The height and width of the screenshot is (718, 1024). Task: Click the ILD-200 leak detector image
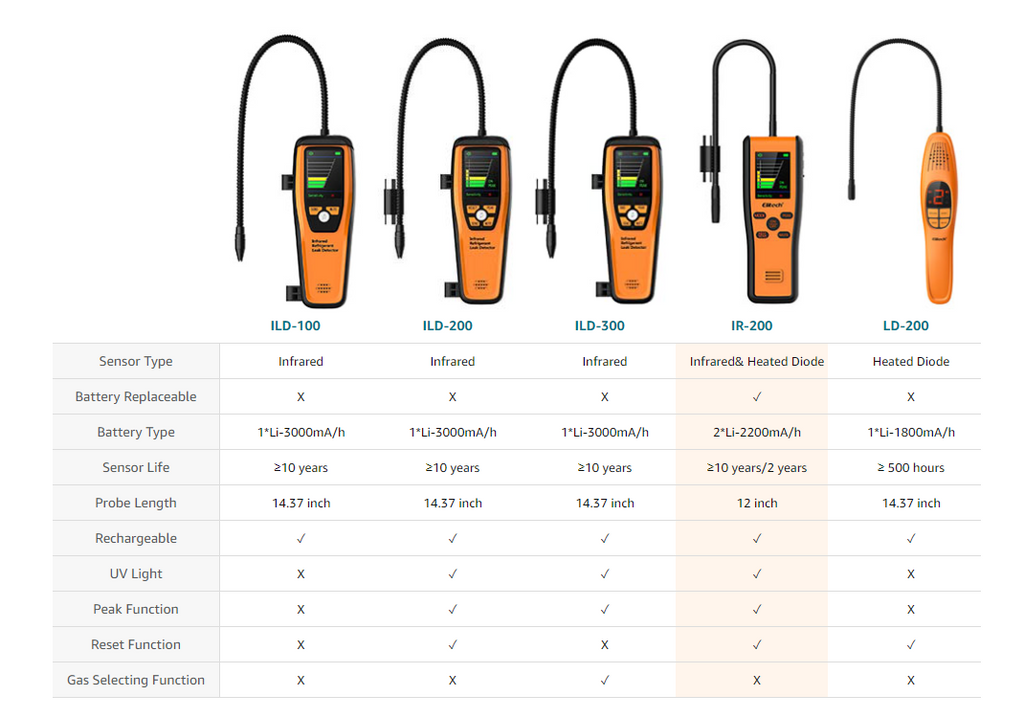pyautogui.click(x=447, y=171)
